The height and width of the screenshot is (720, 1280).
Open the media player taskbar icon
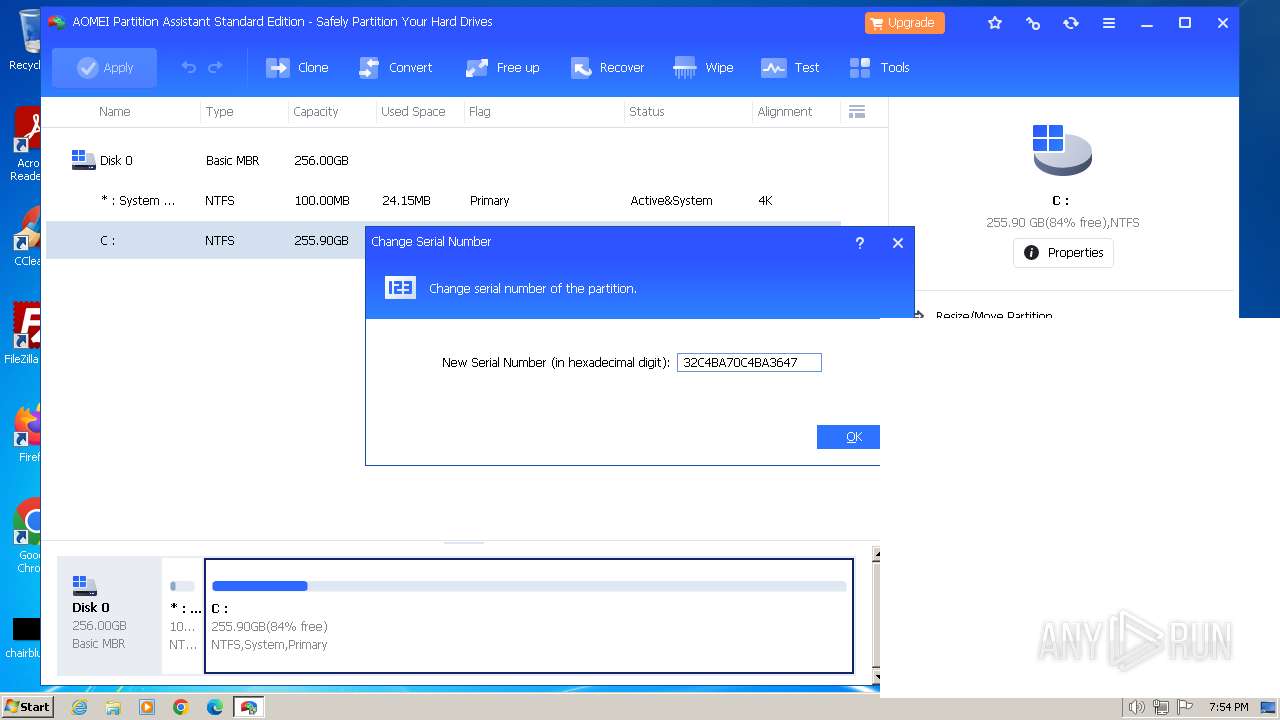(x=147, y=707)
